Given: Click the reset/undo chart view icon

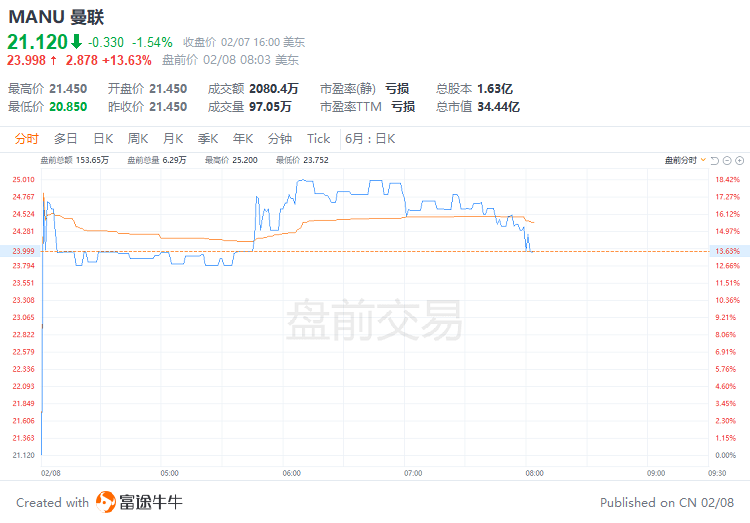Looking at the screenshot, I should (715, 161).
